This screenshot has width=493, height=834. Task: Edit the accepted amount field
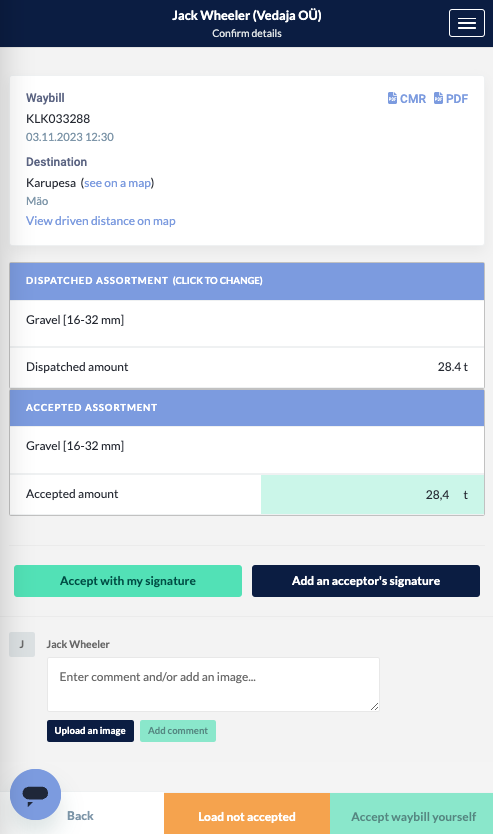point(372,495)
